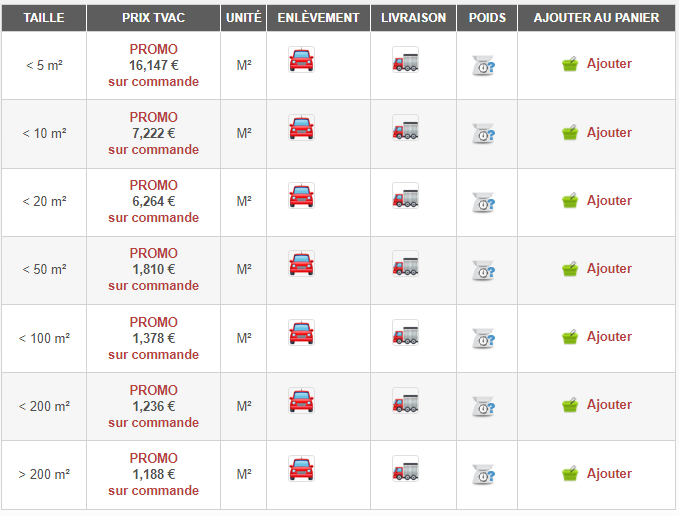Click the delivery truck icon for < 5 m²
Viewport: 679px width, 516px height.
click(x=405, y=60)
